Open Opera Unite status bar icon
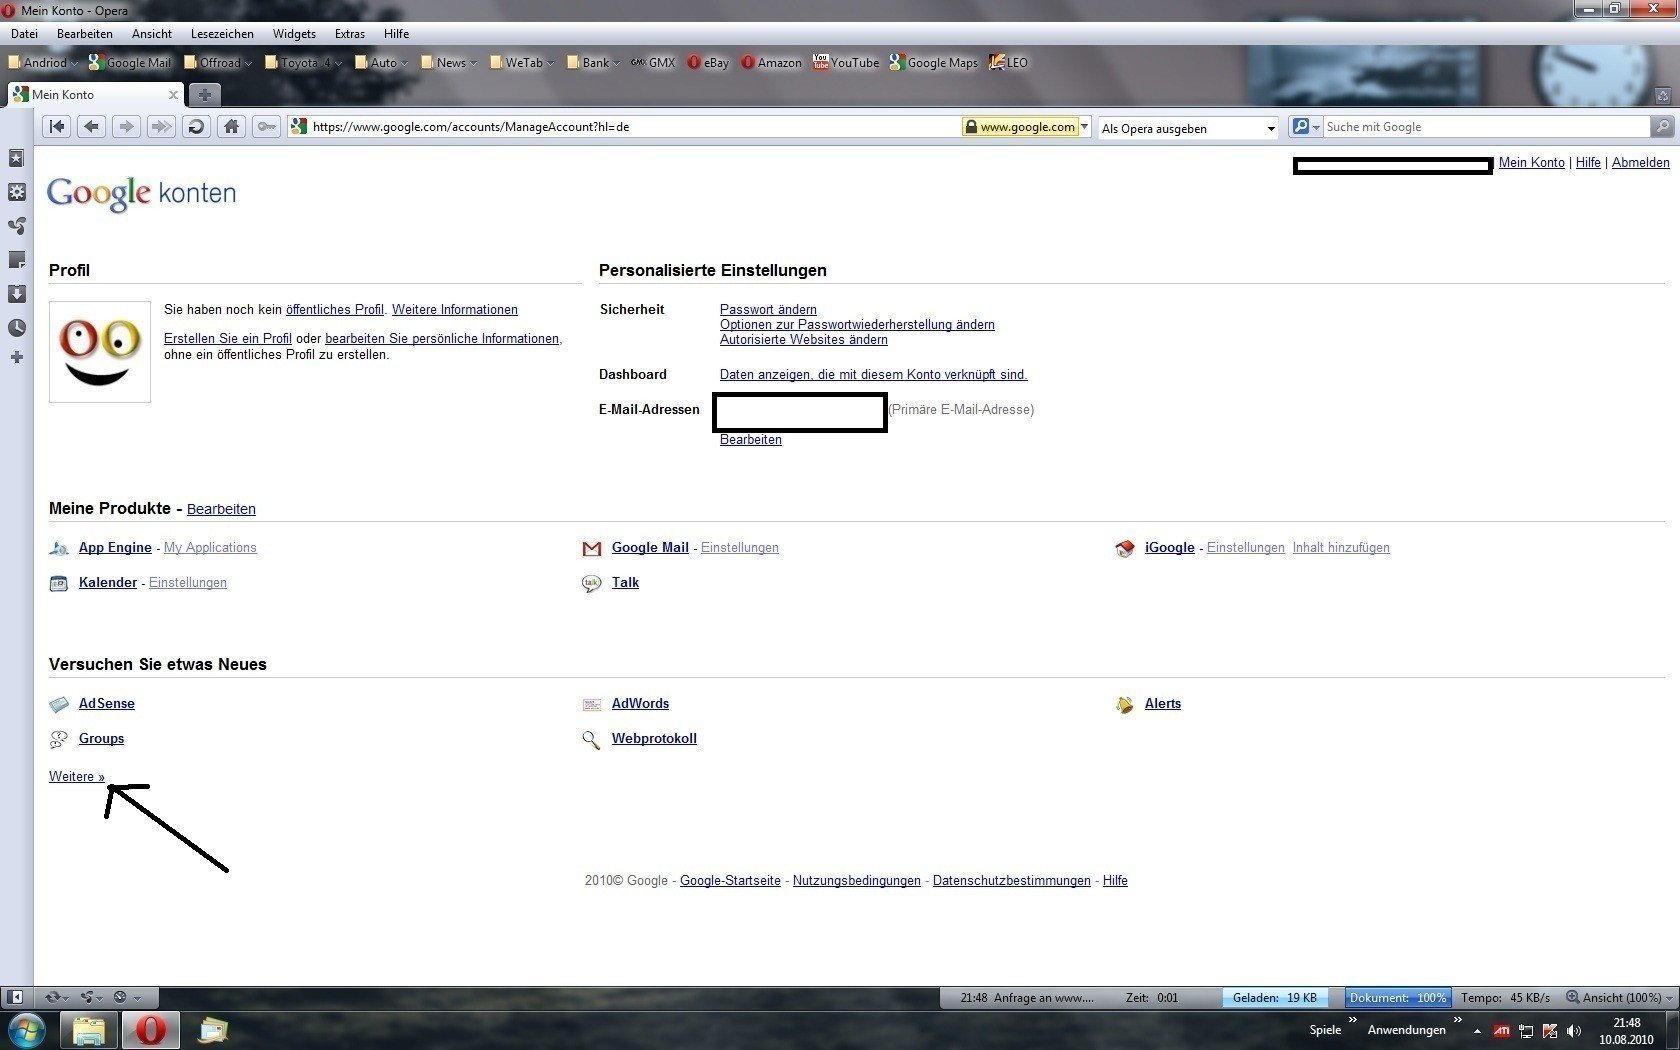 tap(91, 997)
